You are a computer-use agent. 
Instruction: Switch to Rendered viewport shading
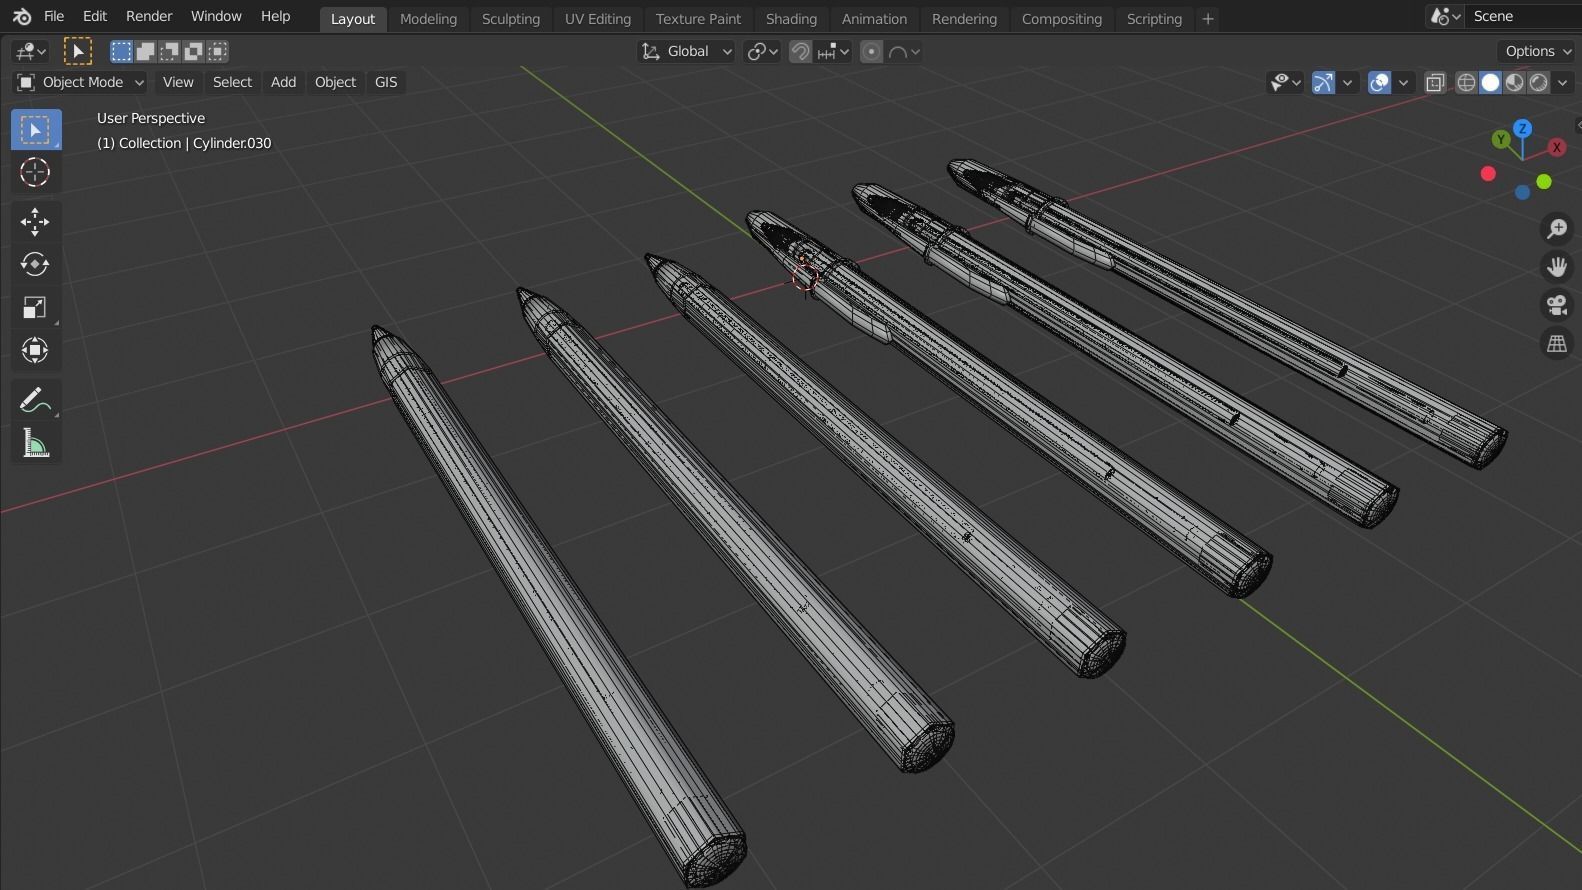click(1538, 82)
